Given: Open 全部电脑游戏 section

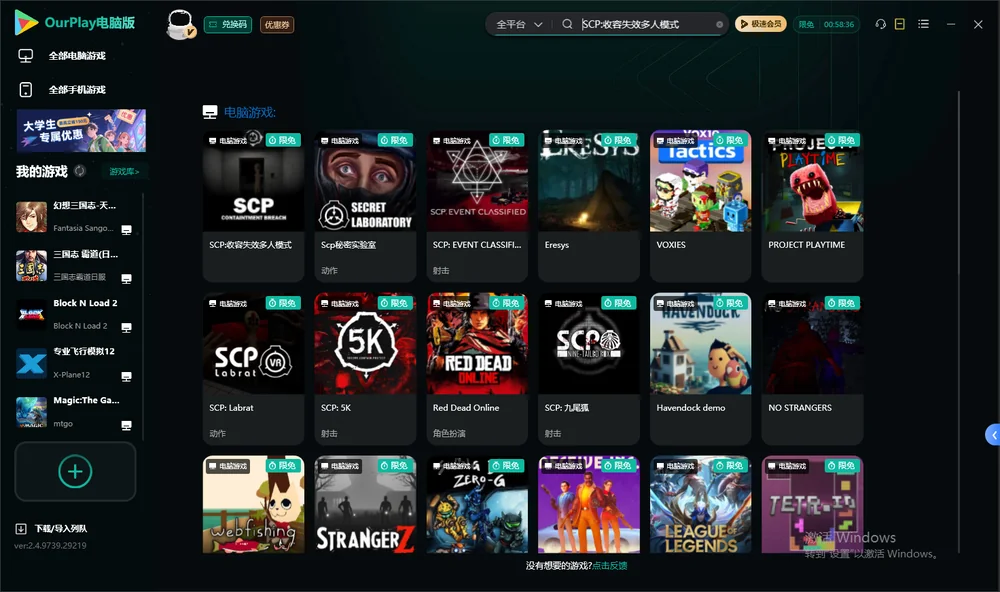Looking at the screenshot, I should (77, 56).
